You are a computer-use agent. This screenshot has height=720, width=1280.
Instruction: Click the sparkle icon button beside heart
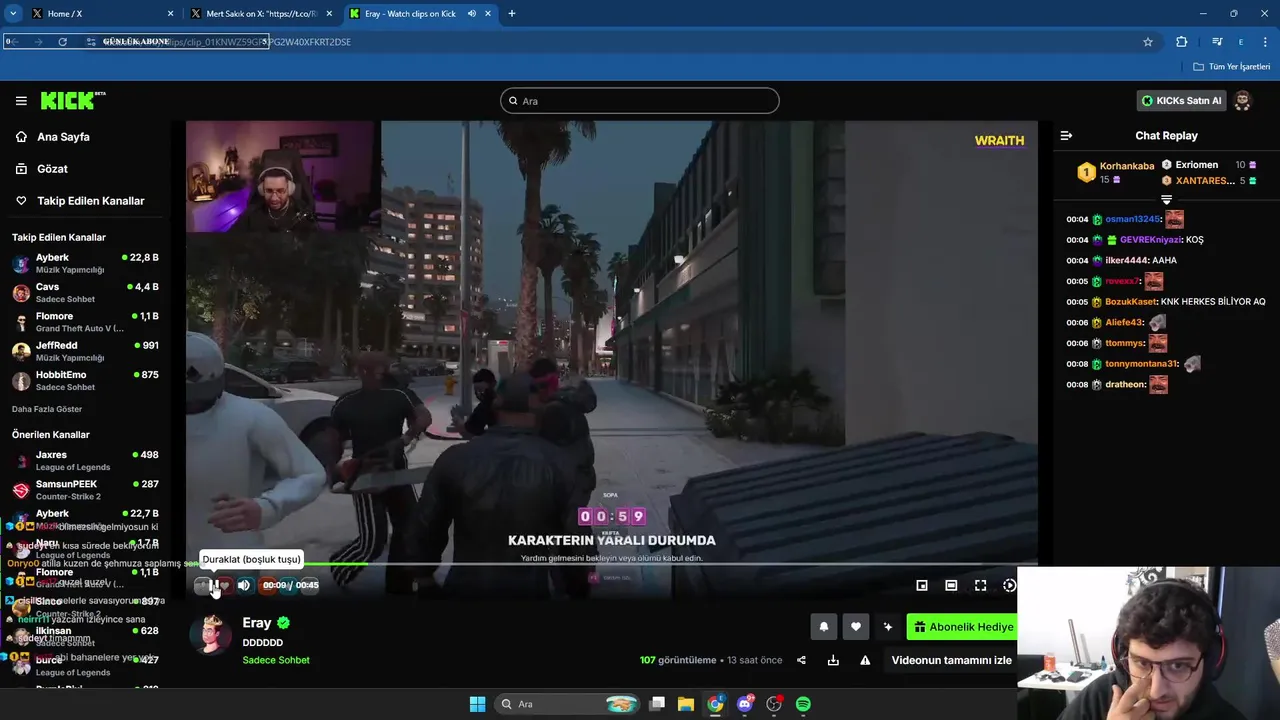click(x=888, y=627)
